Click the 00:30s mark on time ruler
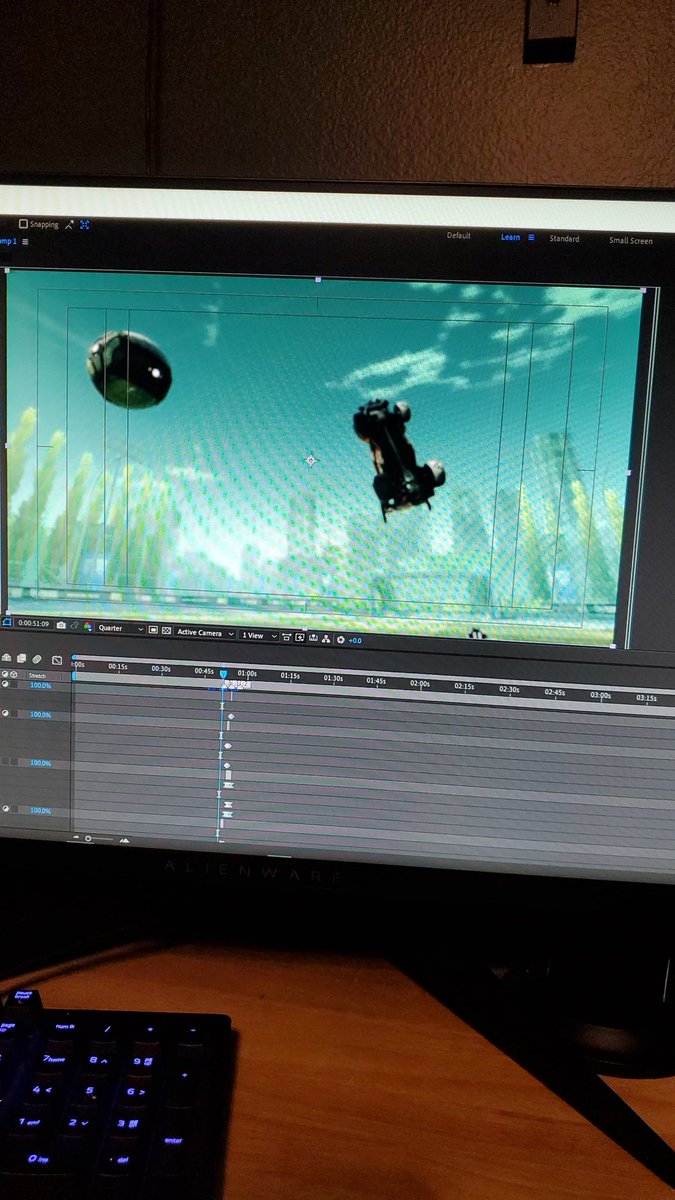Viewport: 675px width, 1200px height. click(161, 668)
